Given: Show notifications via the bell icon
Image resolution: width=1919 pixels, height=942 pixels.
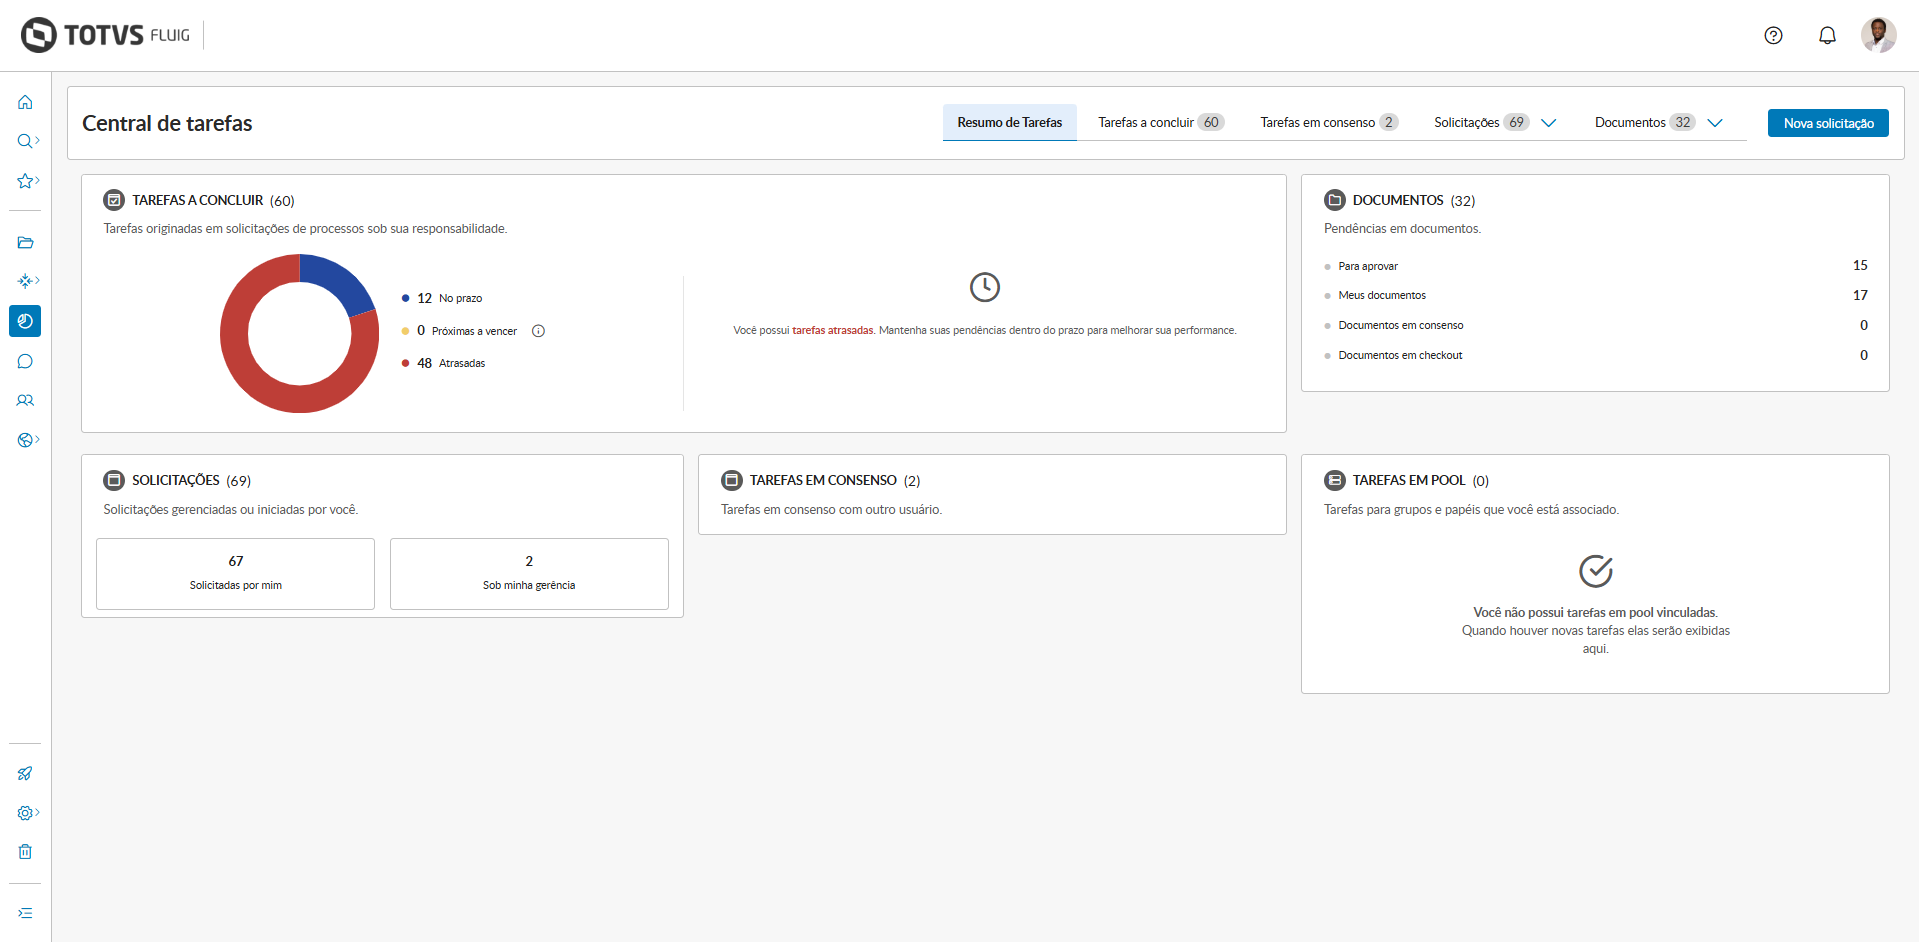Looking at the screenshot, I should [x=1827, y=36].
